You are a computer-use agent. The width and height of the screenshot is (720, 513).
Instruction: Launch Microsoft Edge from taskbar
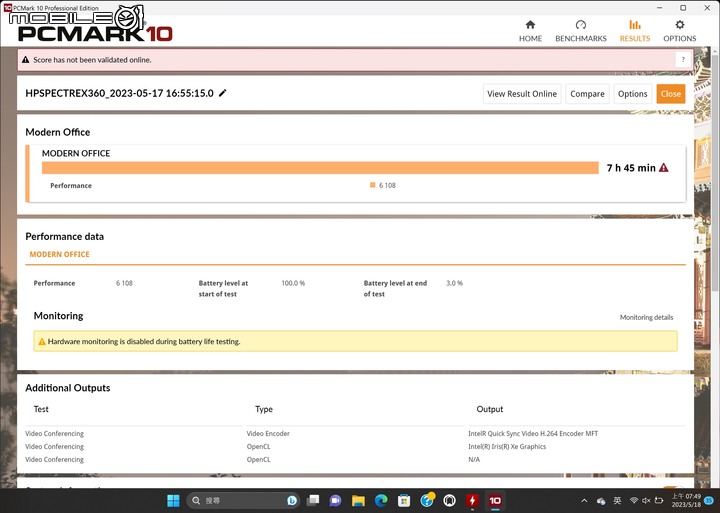click(x=381, y=501)
